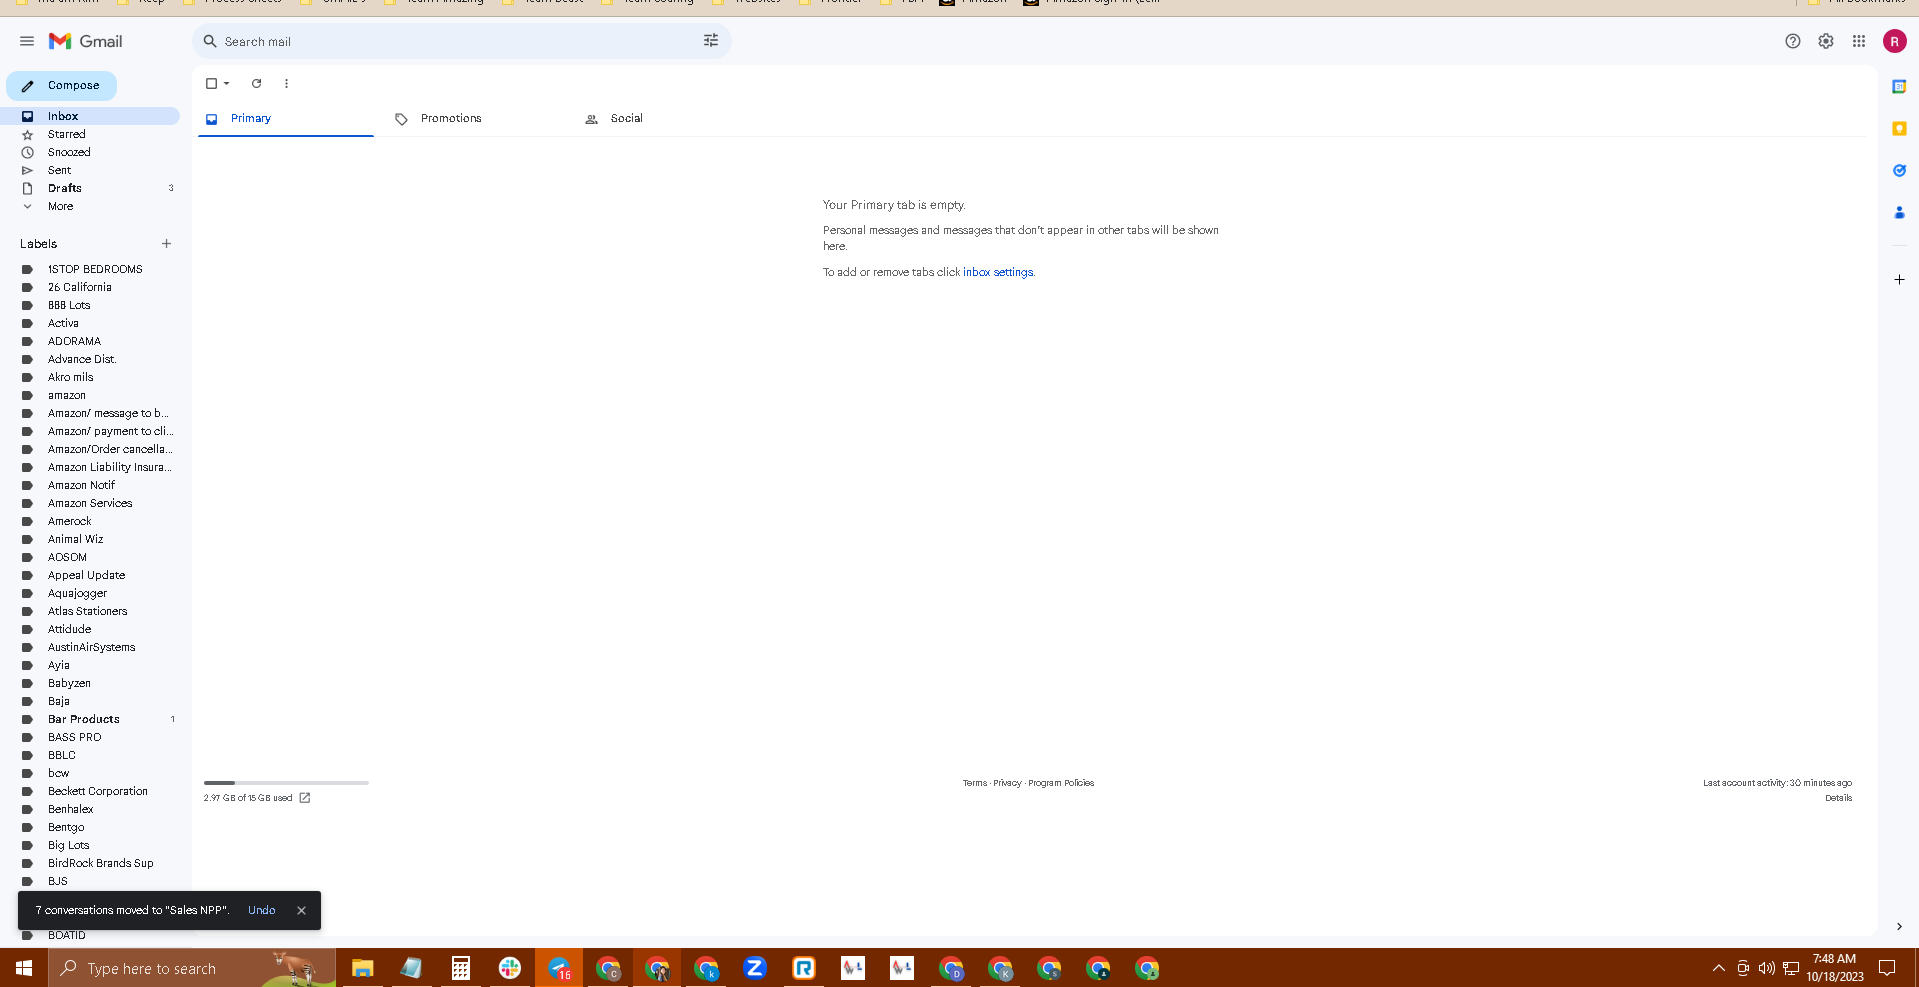Open the Support help icon

[x=1793, y=41]
